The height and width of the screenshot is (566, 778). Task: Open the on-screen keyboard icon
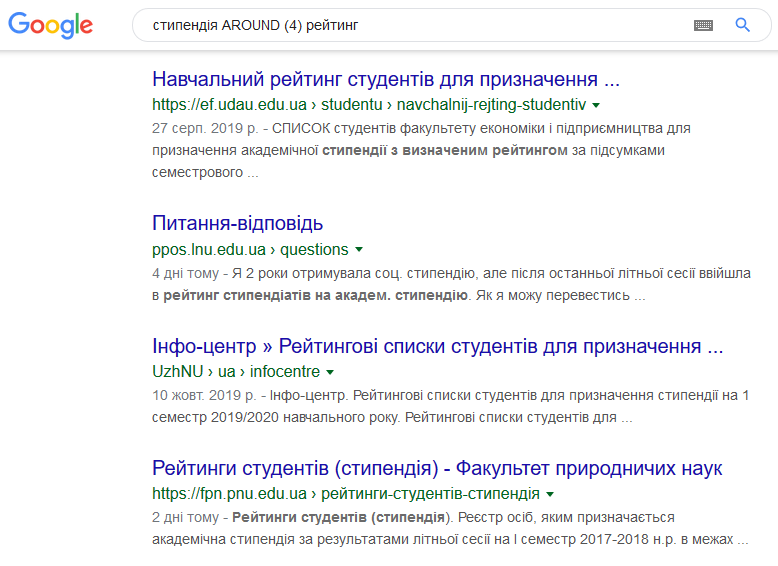click(x=703, y=25)
